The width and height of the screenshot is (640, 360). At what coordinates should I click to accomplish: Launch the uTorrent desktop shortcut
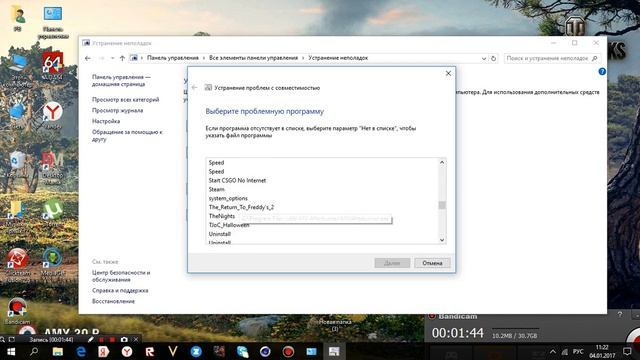click(x=53, y=210)
